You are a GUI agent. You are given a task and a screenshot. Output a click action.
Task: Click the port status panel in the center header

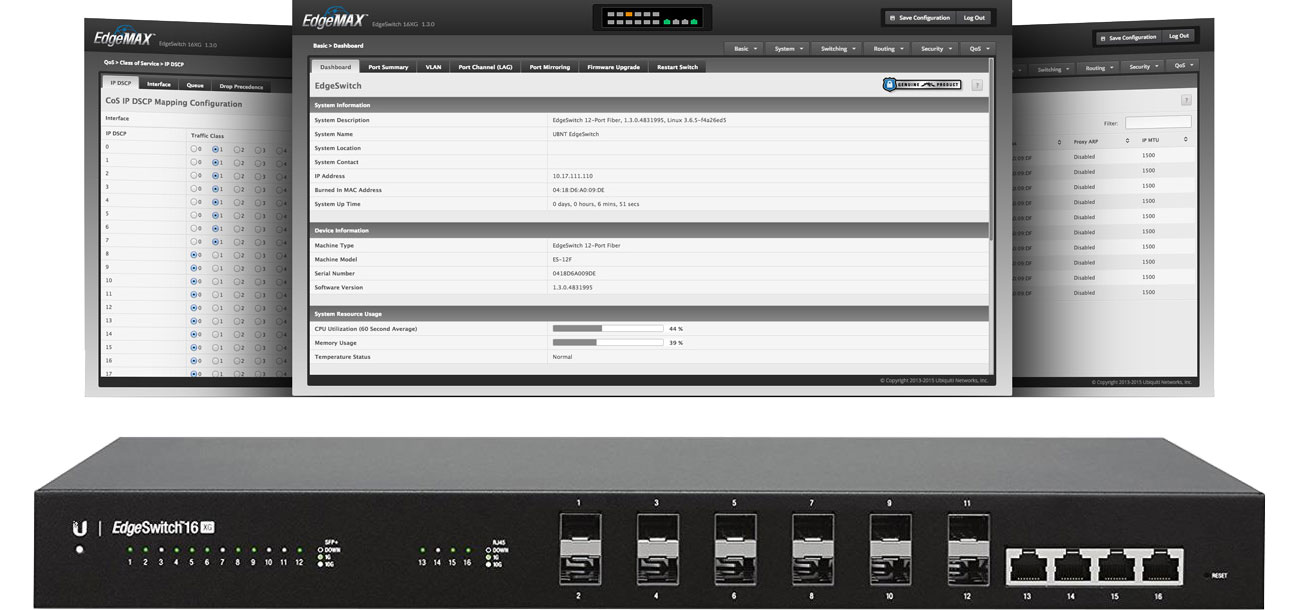click(x=652, y=17)
